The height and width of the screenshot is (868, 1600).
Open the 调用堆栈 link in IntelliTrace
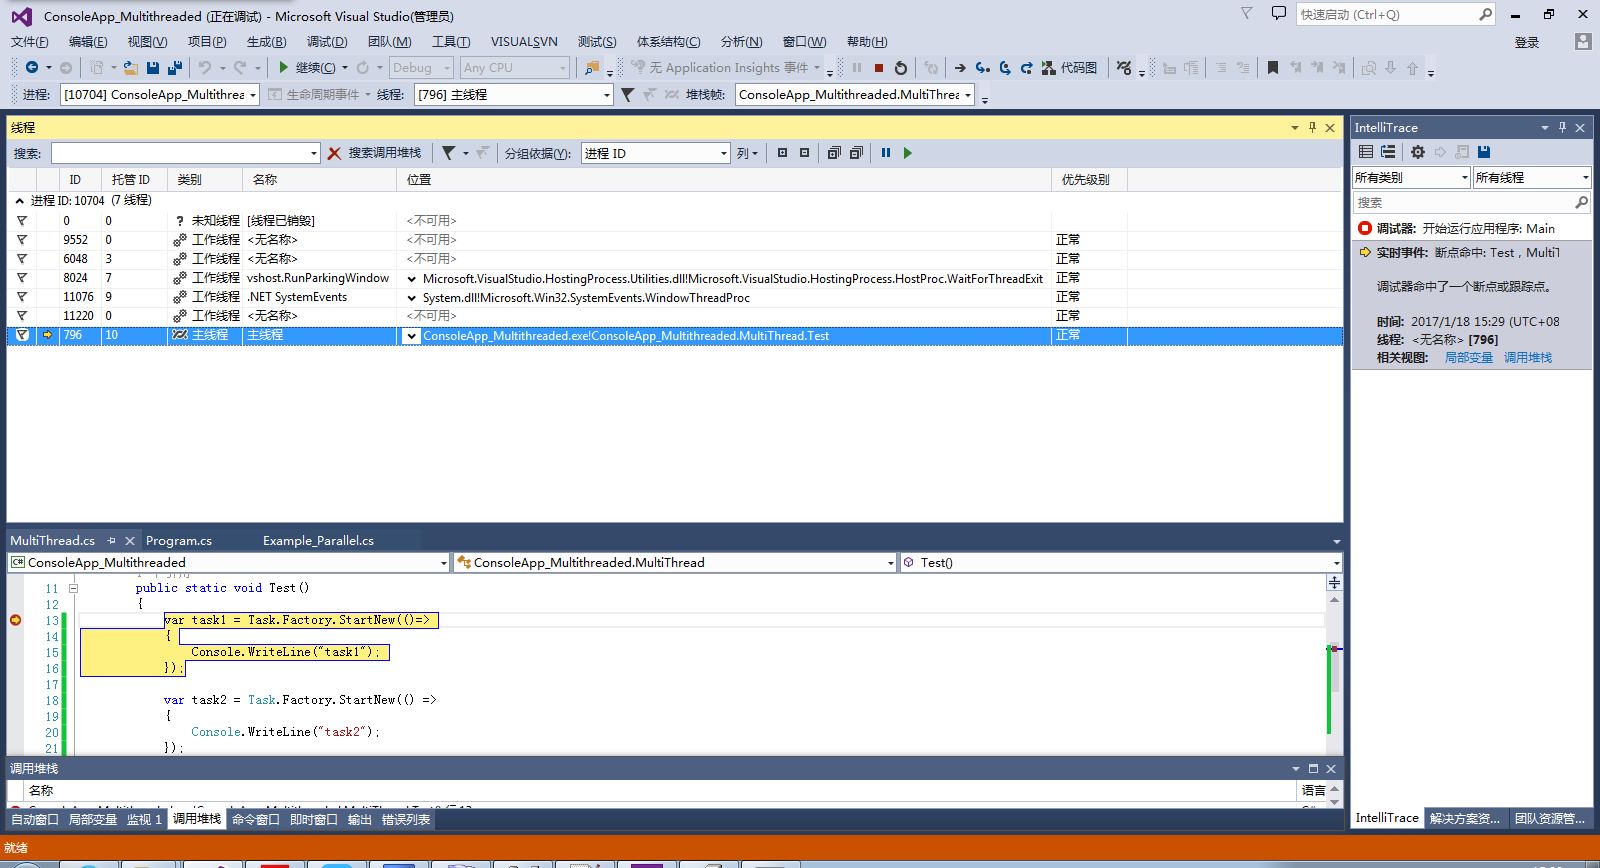[x=1528, y=358]
